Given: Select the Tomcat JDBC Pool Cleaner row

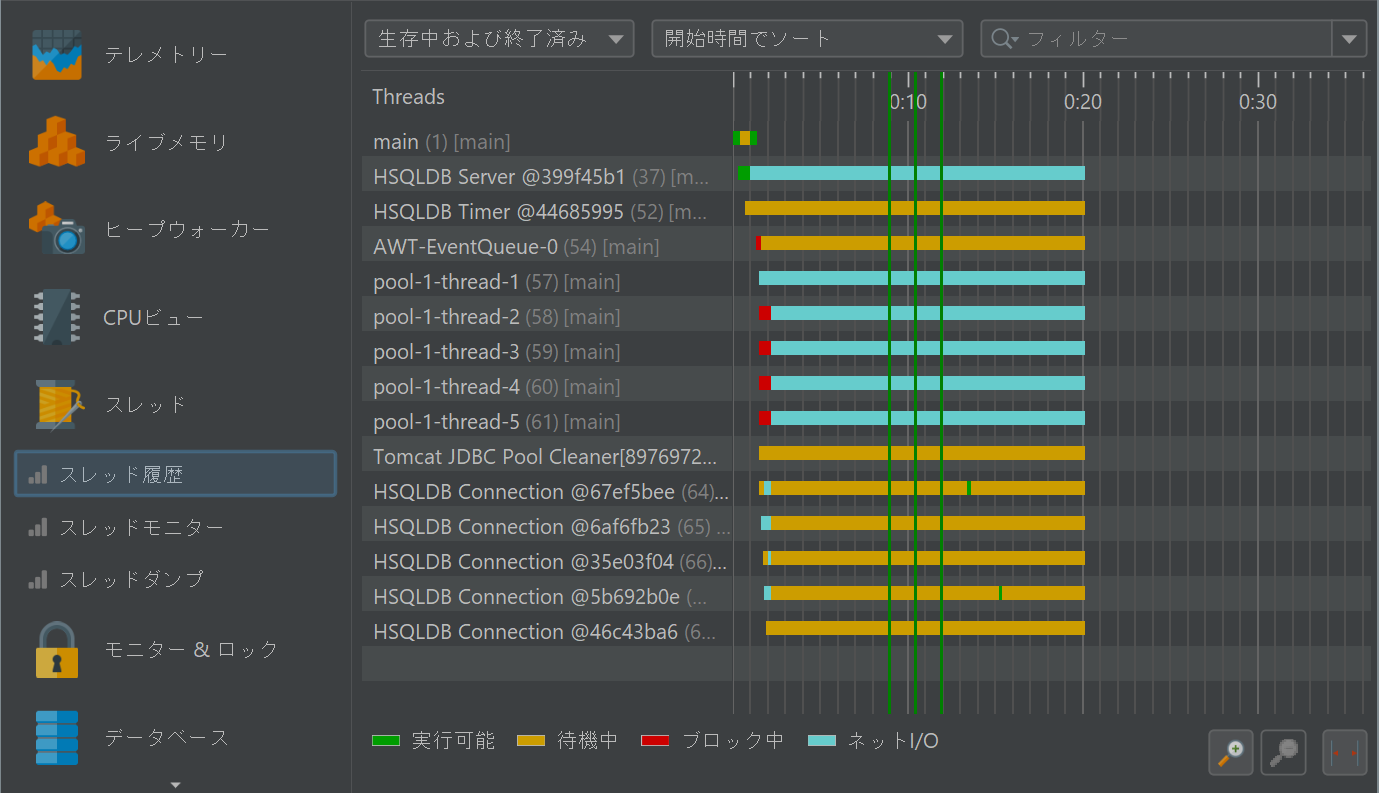Looking at the screenshot, I should [866, 454].
